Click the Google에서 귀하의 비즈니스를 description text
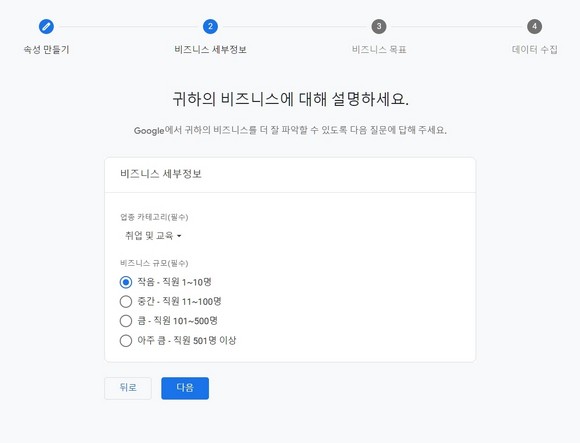580x443 pixels. (x=290, y=130)
